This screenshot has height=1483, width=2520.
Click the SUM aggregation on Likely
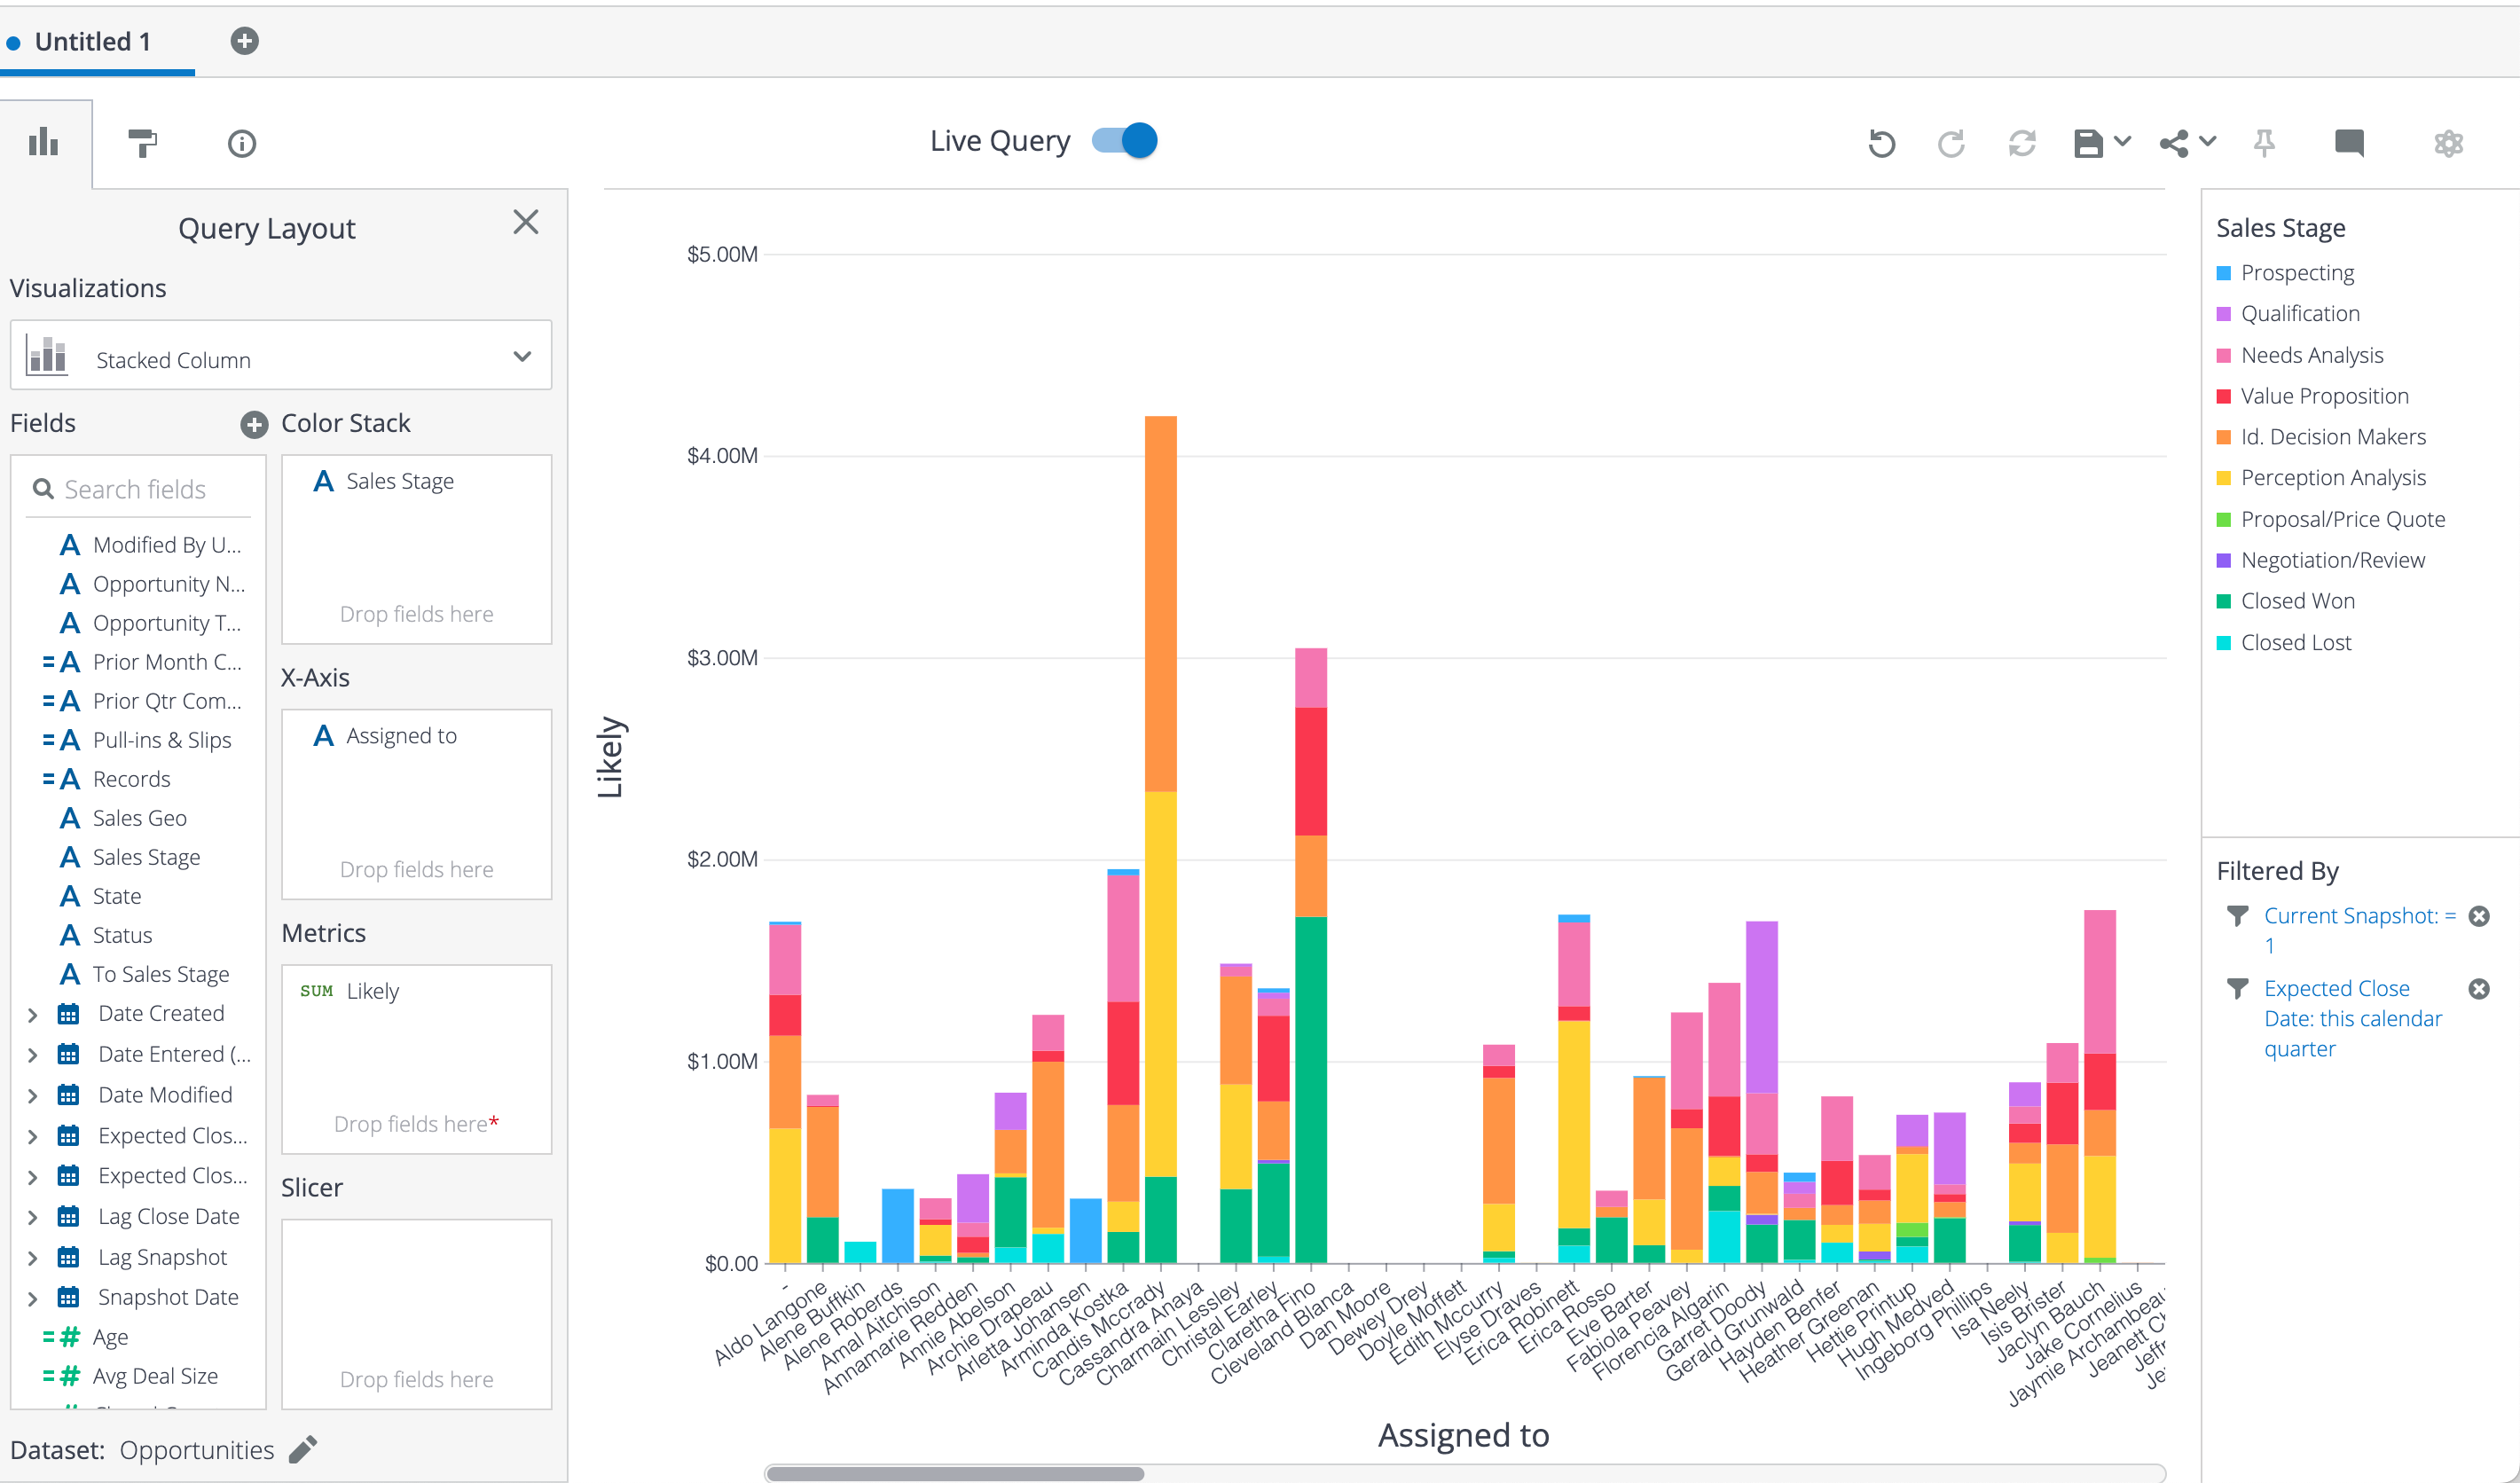click(x=316, y=991)
